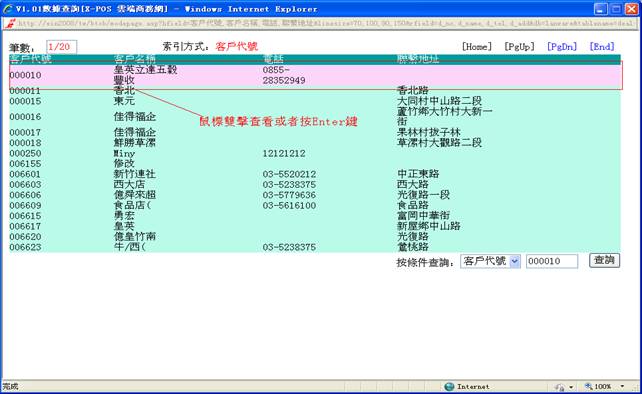
Task: Select customer code 006155
Action: coord(25,164)
